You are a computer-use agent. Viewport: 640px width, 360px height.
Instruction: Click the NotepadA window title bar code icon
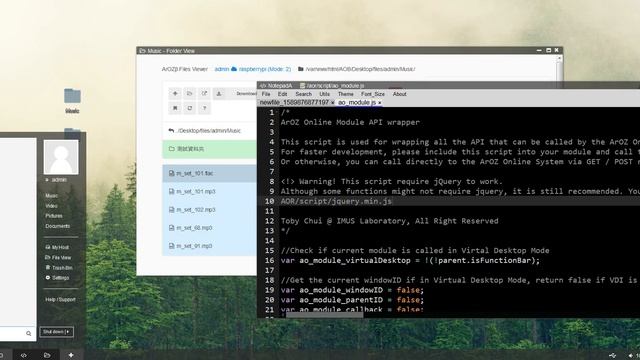point(263,86)
